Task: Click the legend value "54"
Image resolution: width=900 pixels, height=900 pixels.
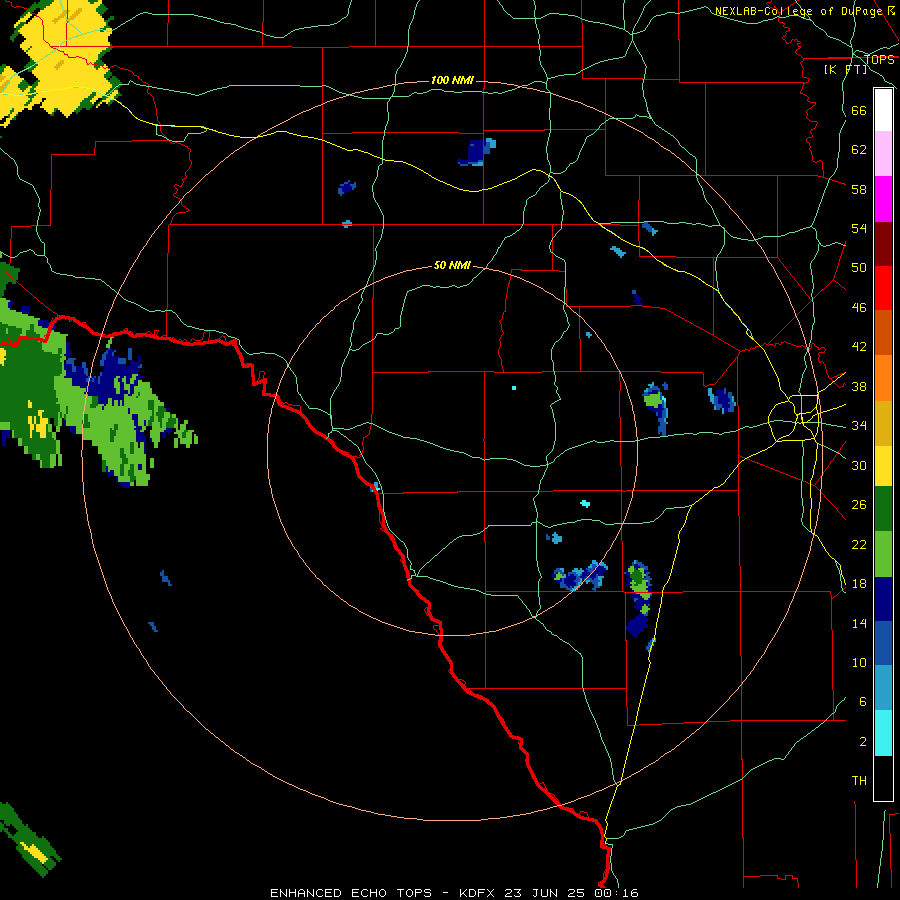Action: (859, 228)
